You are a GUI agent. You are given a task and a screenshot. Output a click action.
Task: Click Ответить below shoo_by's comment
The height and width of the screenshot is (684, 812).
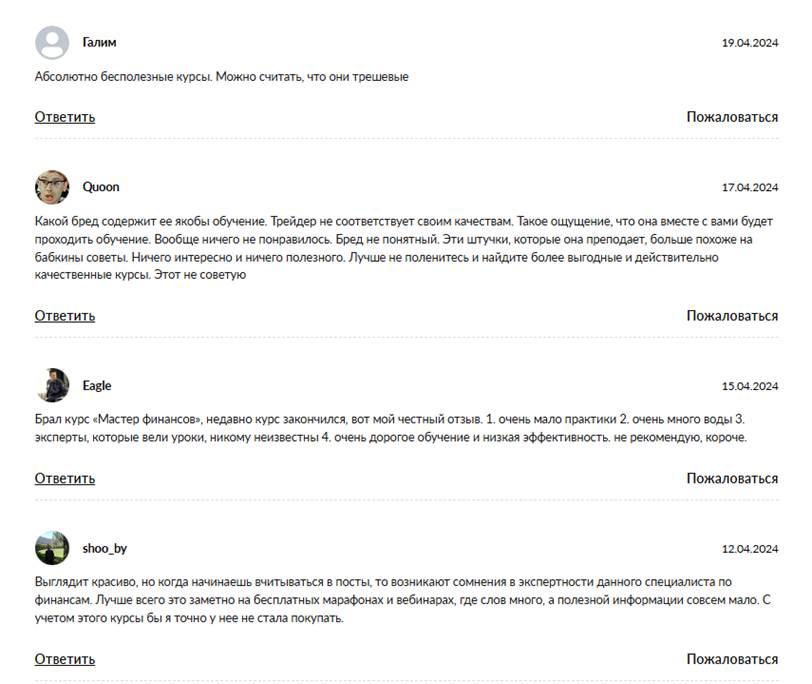point(65,659)
